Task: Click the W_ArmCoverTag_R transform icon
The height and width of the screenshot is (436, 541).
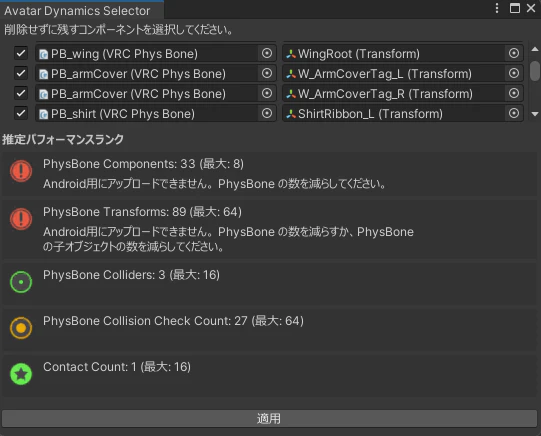Action: pyautogui.click(x=291, y=94)
